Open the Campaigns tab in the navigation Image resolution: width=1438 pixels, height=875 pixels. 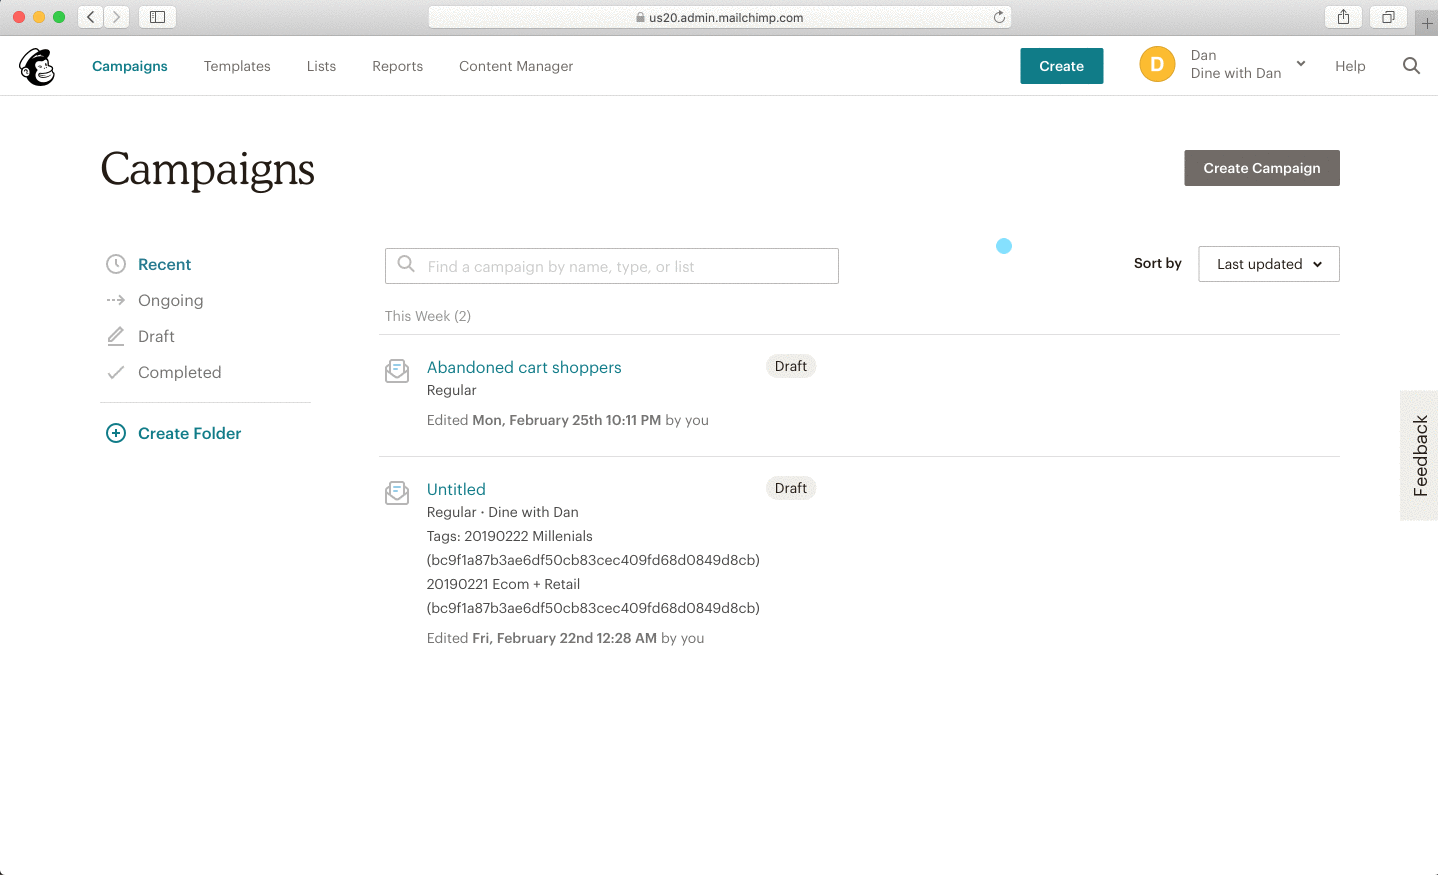tap(130, 66)
